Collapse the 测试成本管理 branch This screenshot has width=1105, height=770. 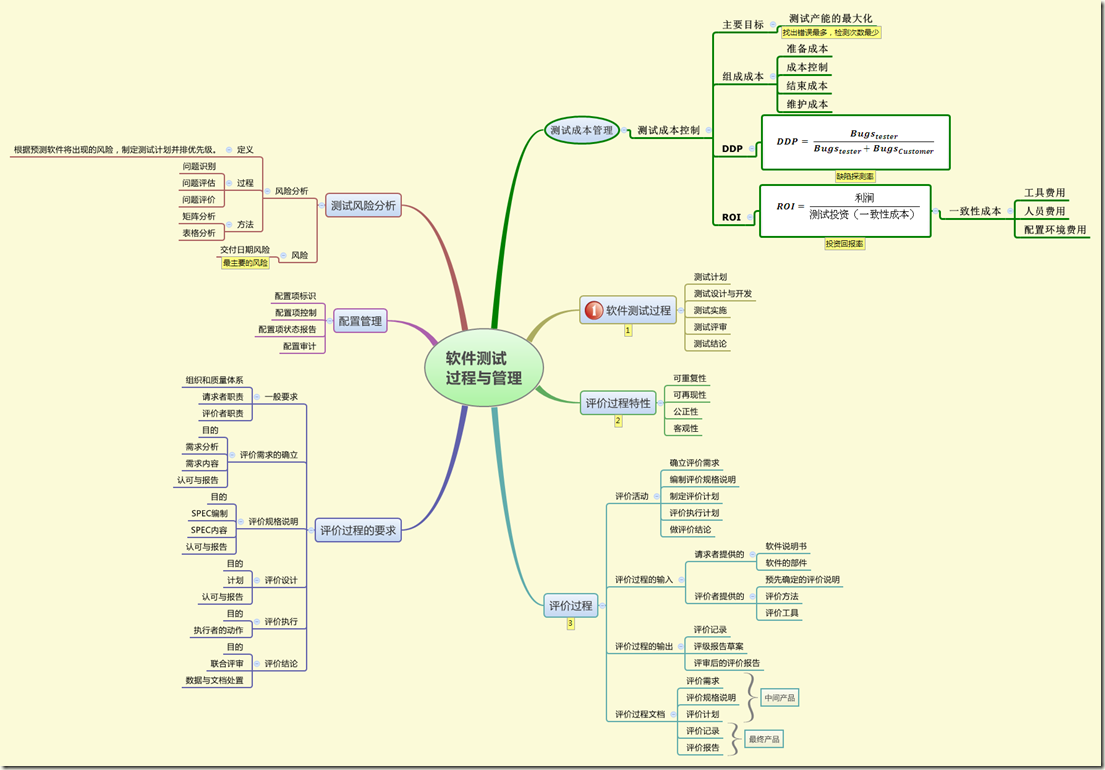point(624,130)
